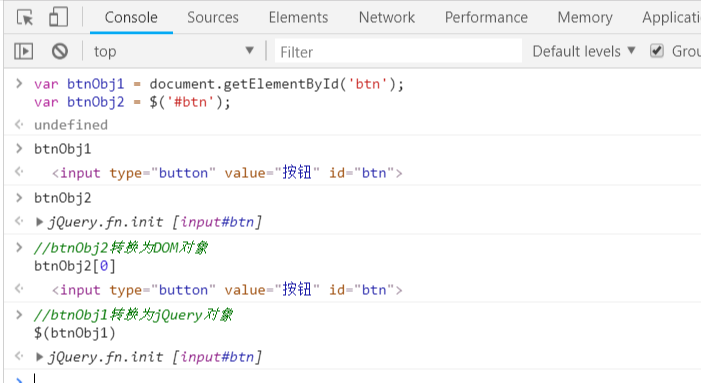Open the Console tab
The width and height of the screenshot is (701, 383).
(131, 17)
